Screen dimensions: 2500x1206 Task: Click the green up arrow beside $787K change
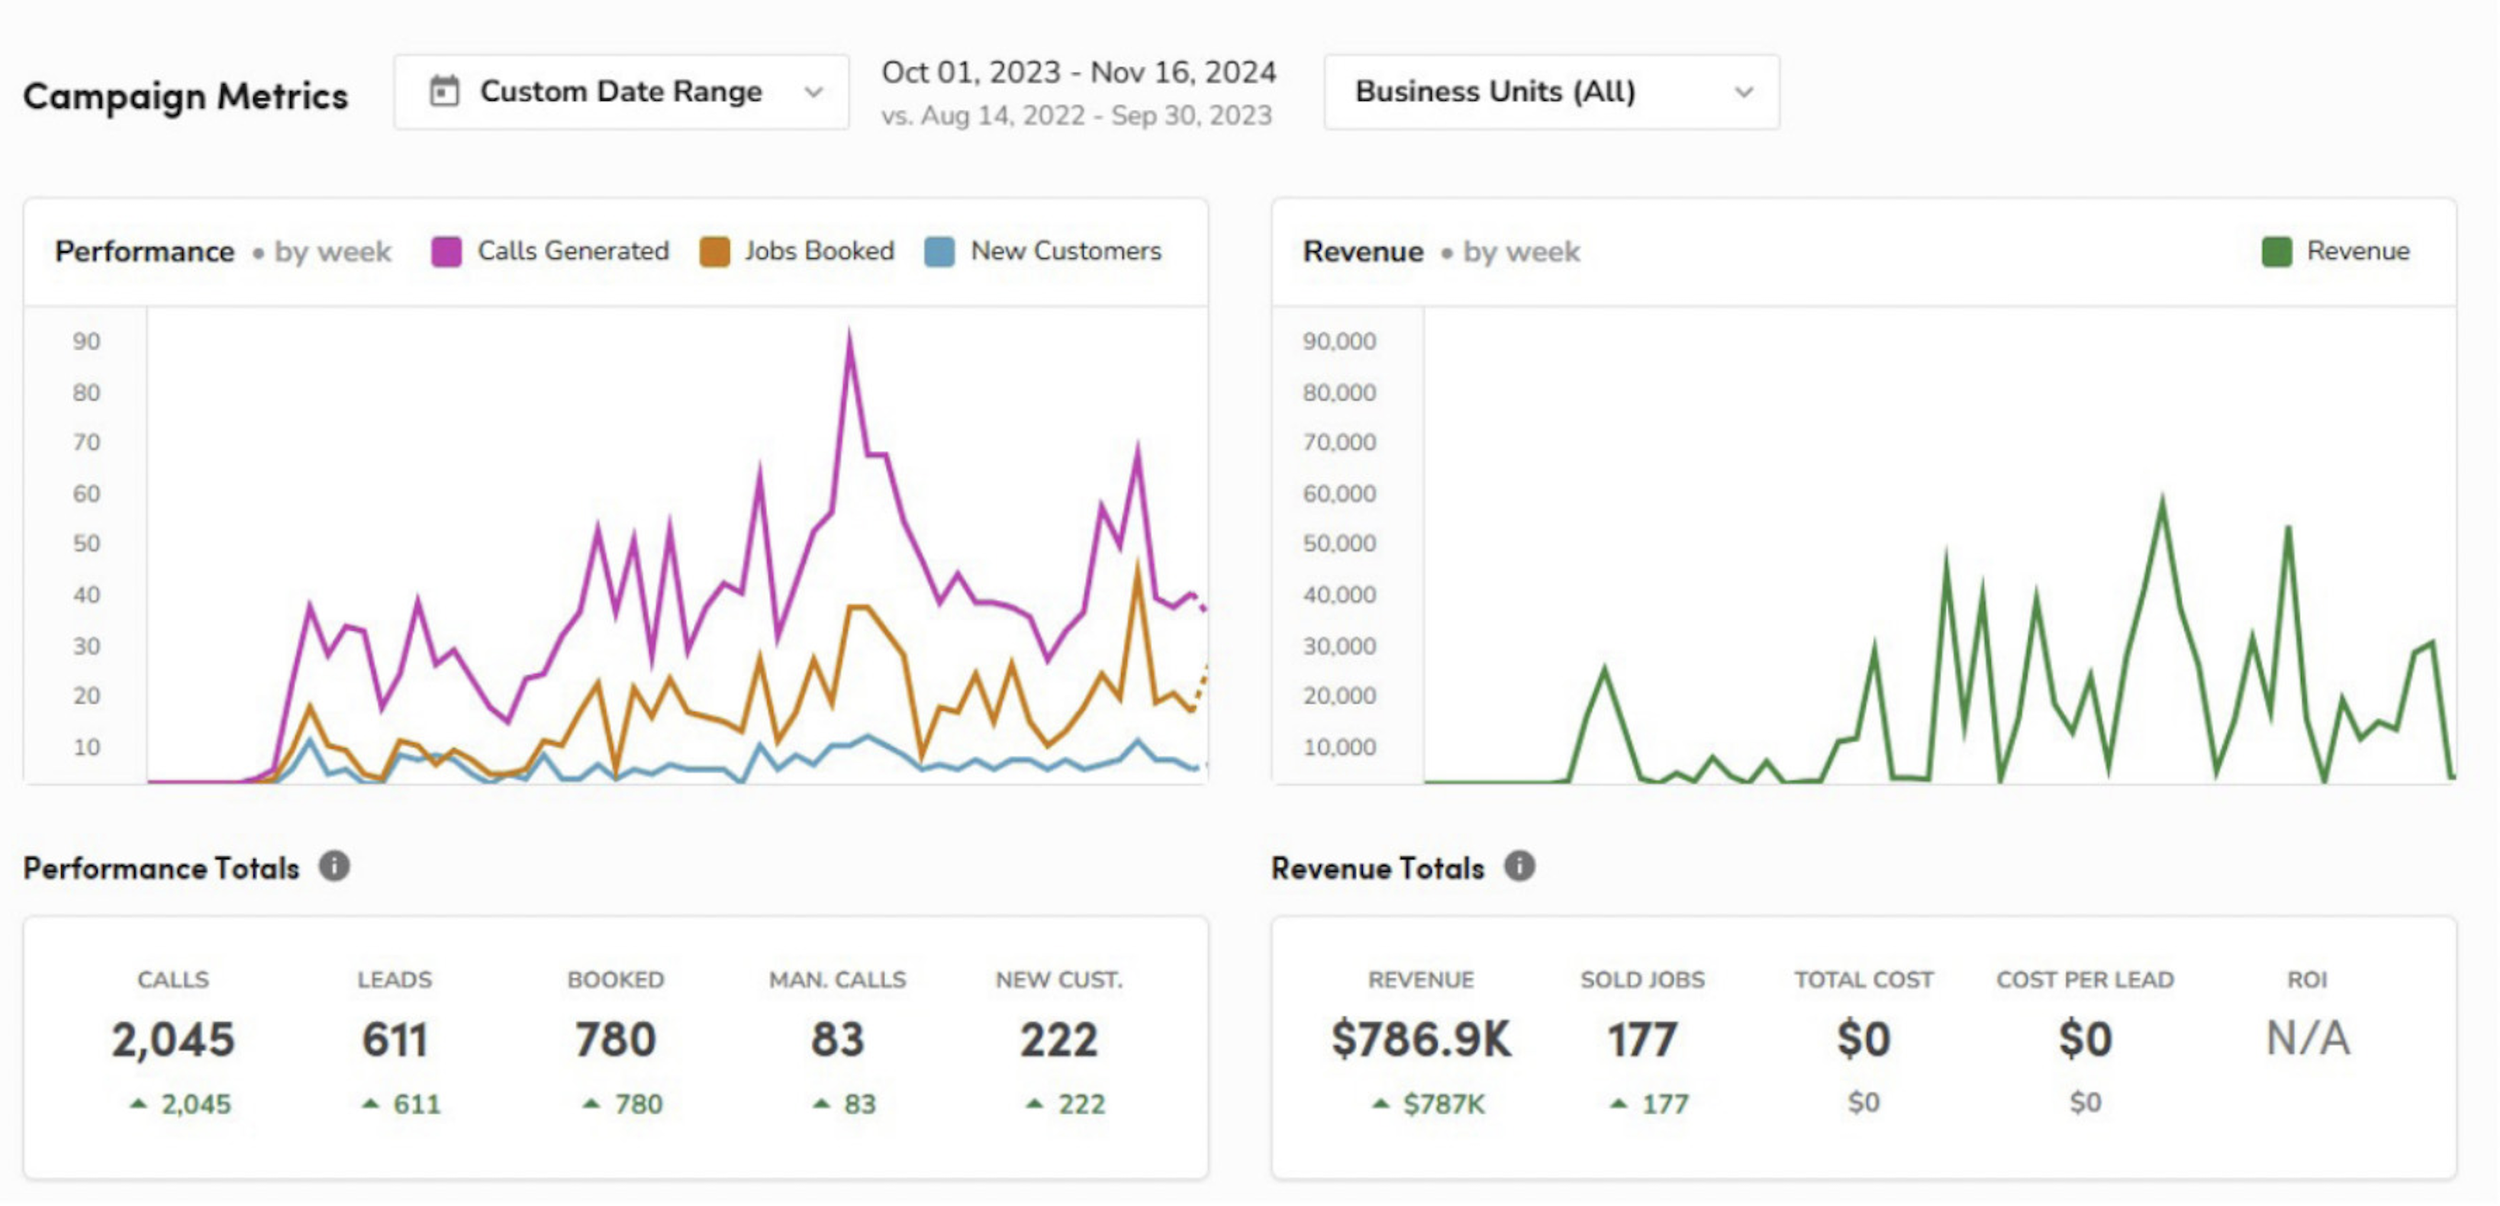click(1381, 1103)
